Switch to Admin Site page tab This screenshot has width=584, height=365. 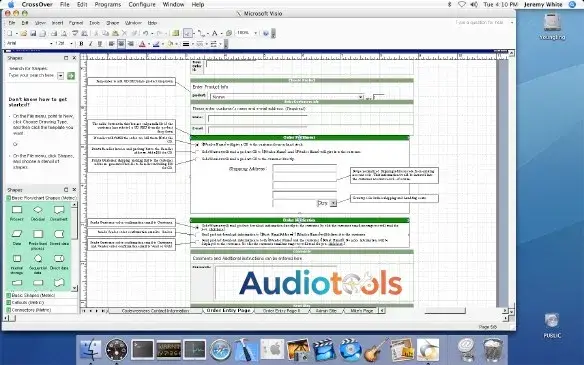coord(326,310)
